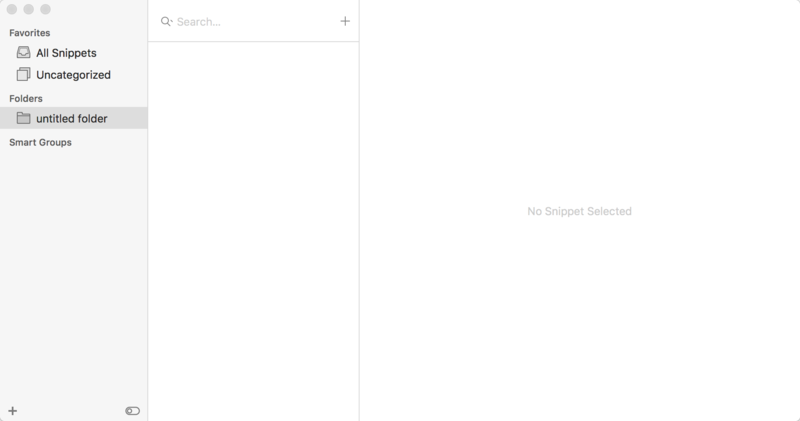800x421 pixels.
Task: Collapse the Folders section header
Action: 27,98
